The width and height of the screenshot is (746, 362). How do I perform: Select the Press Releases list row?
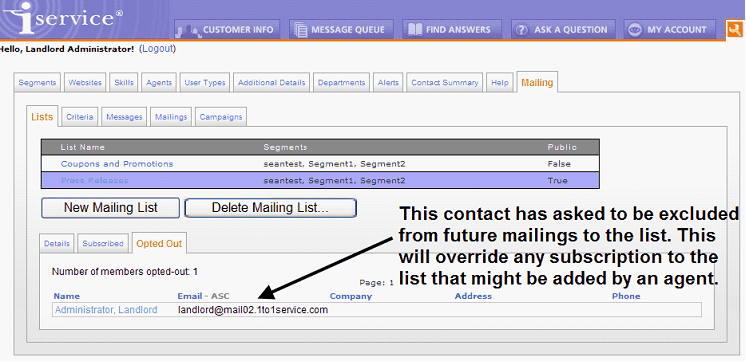coord(320,180)
